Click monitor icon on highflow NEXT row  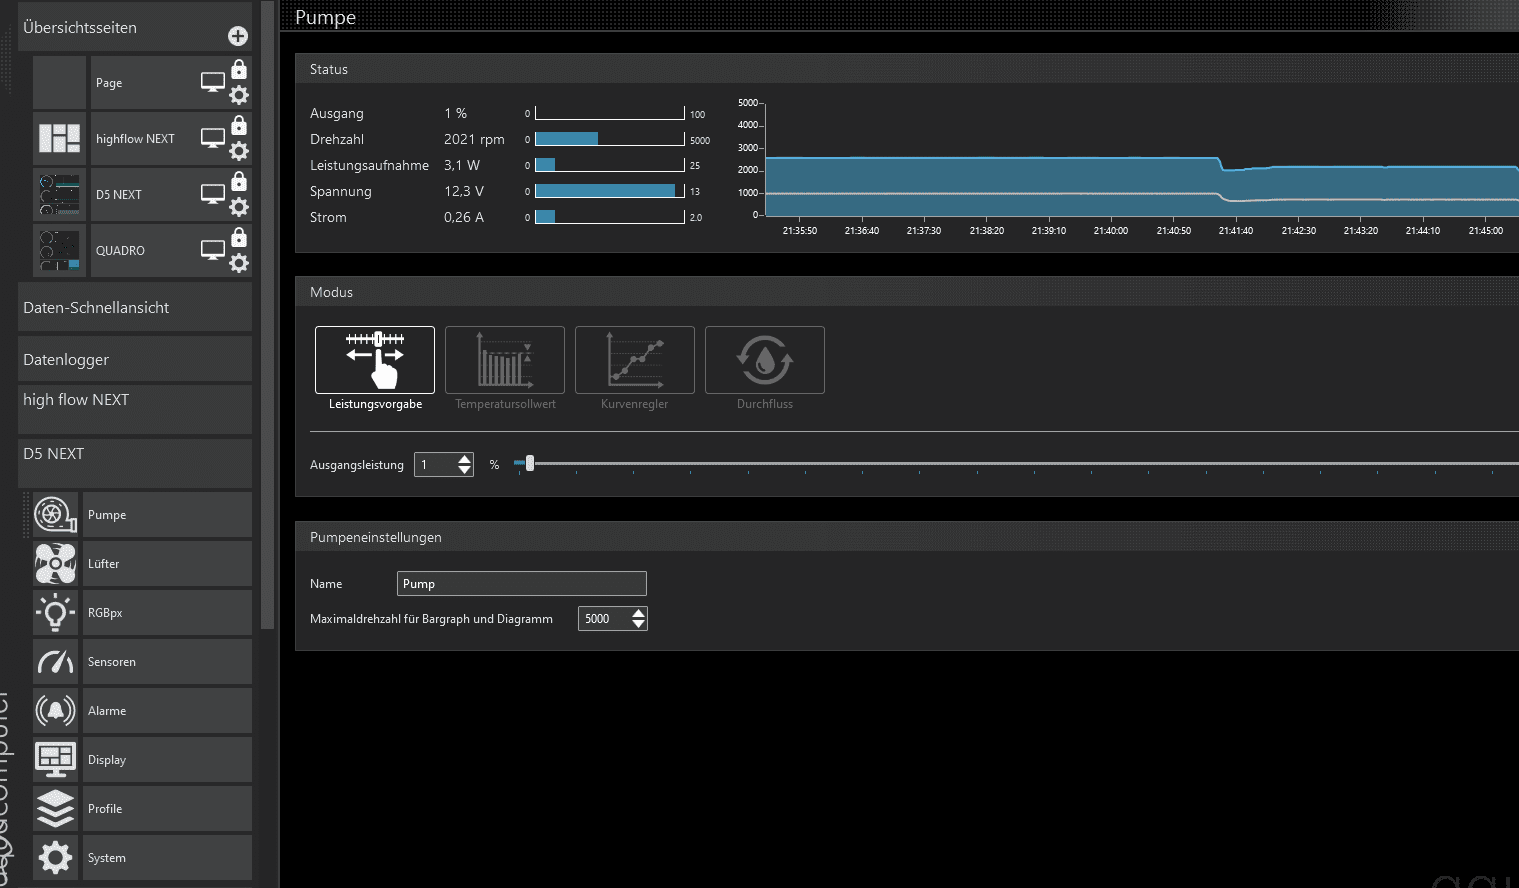213,138
